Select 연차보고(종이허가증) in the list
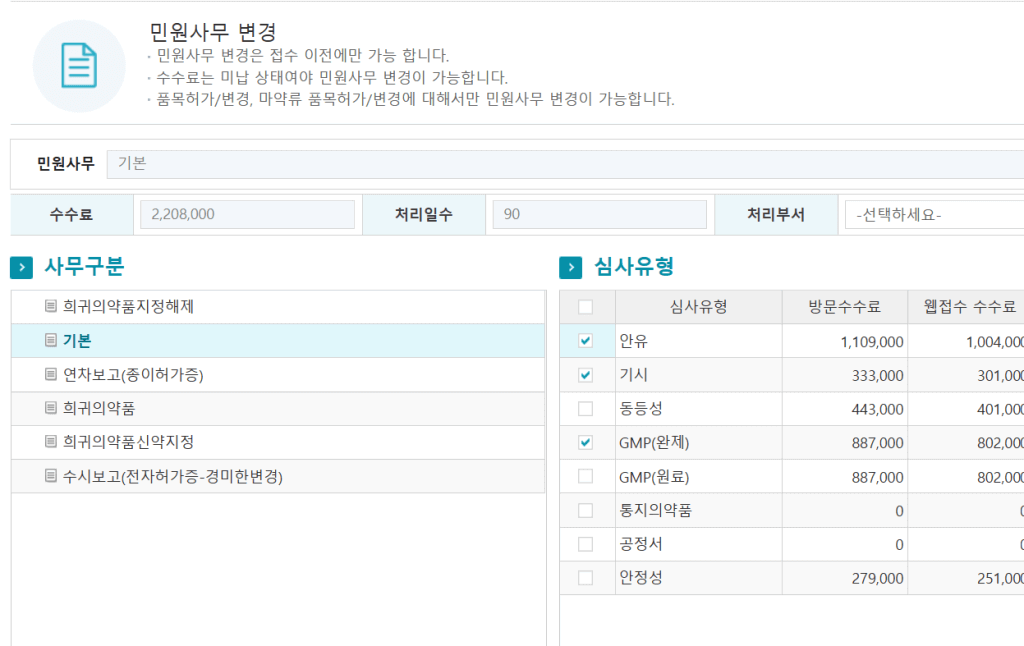 [x=140, y=375]
